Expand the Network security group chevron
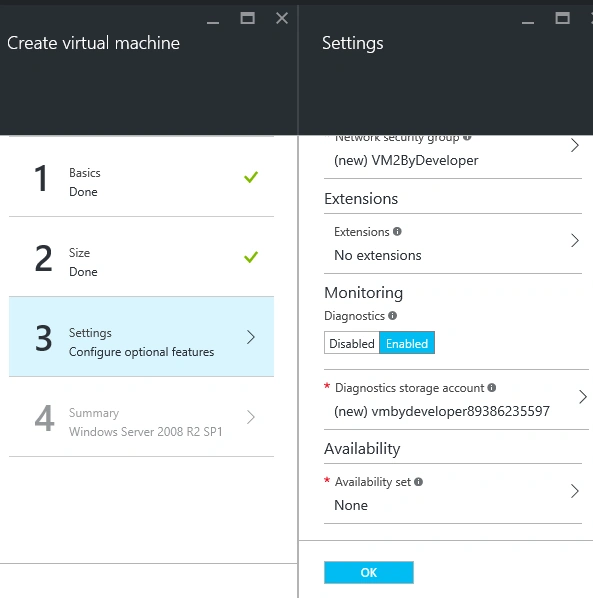The image size is (593, 598). [x=575, y=145]
